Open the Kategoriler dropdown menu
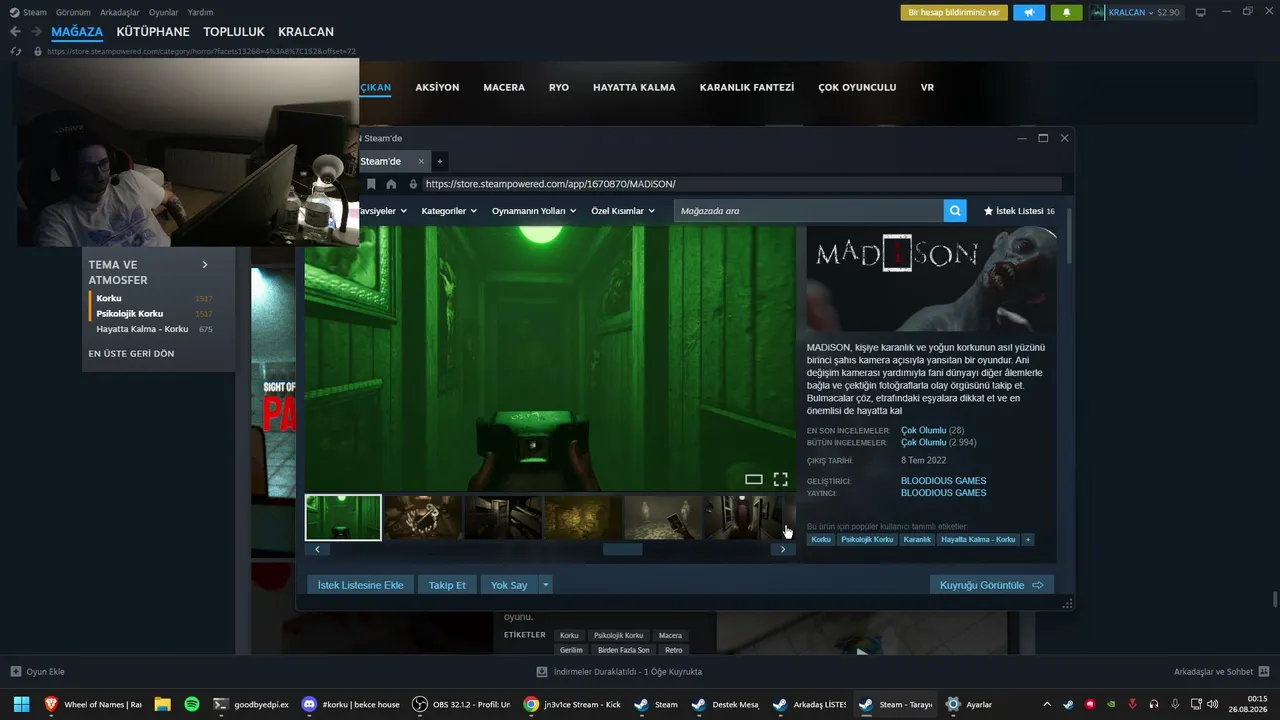The width and height of the screenshot is (1280, 720). (x=449, y=211)
